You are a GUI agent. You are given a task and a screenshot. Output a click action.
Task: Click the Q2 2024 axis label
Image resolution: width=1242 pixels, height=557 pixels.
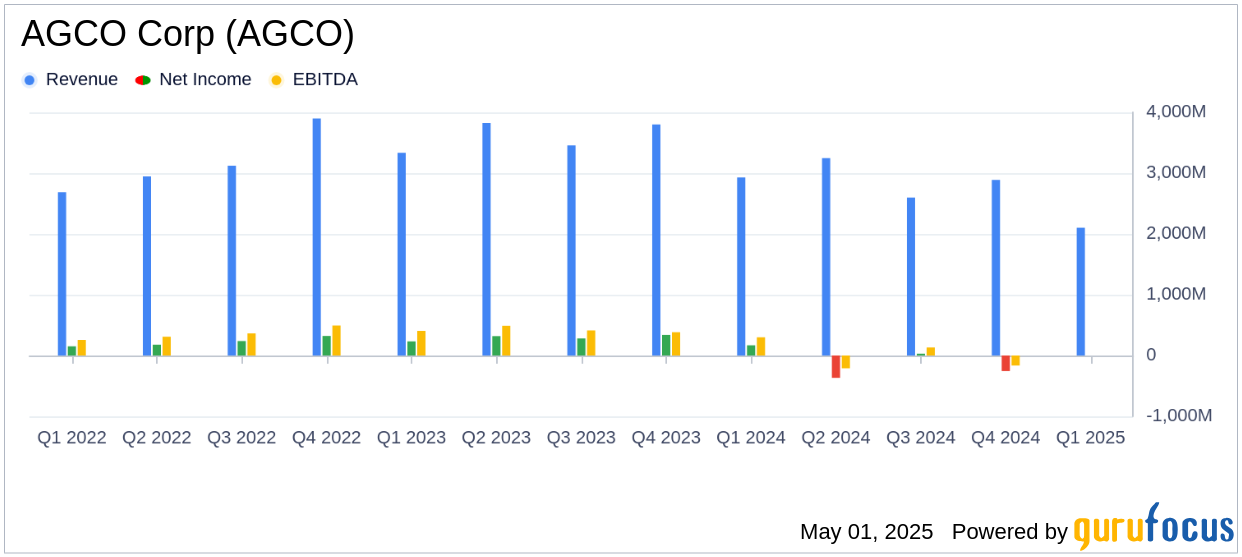point(836,438)
